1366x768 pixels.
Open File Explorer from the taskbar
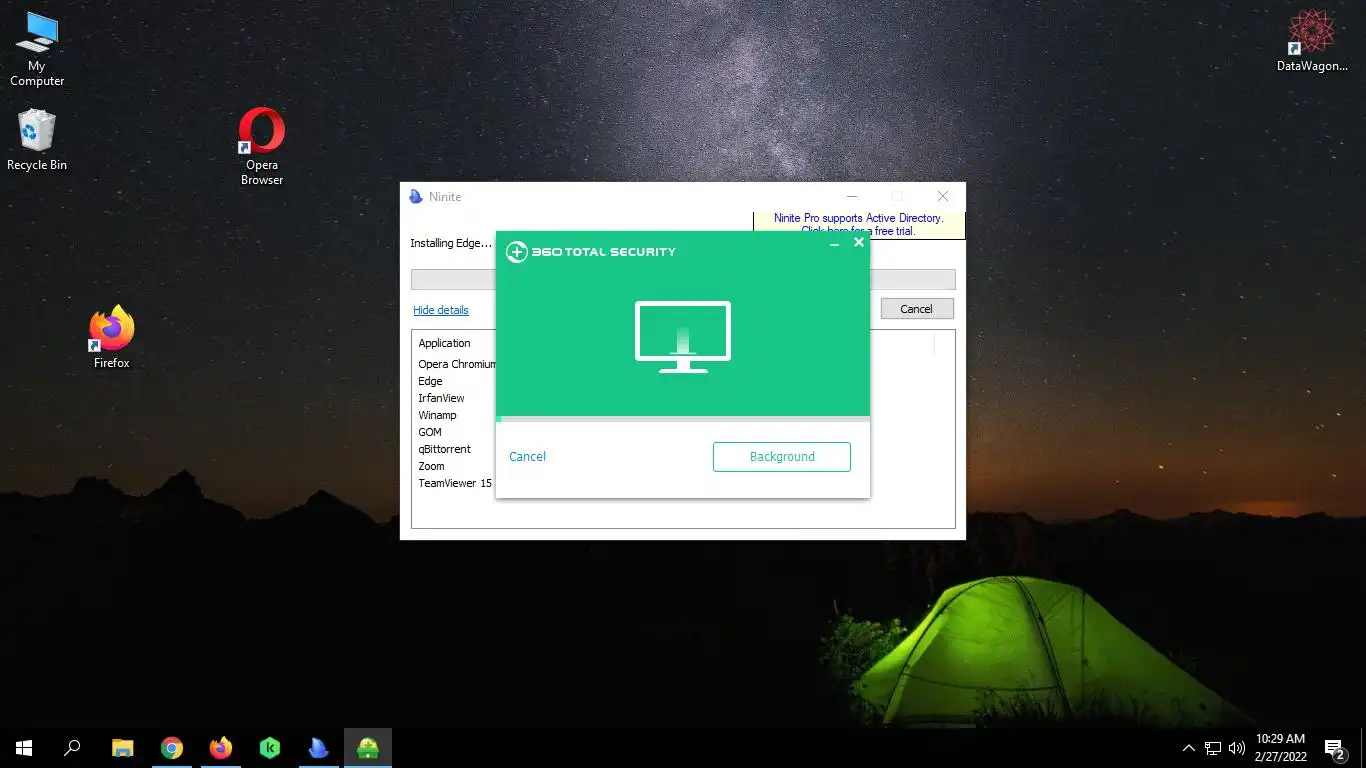pyautogui.click(x=122, y=747)
